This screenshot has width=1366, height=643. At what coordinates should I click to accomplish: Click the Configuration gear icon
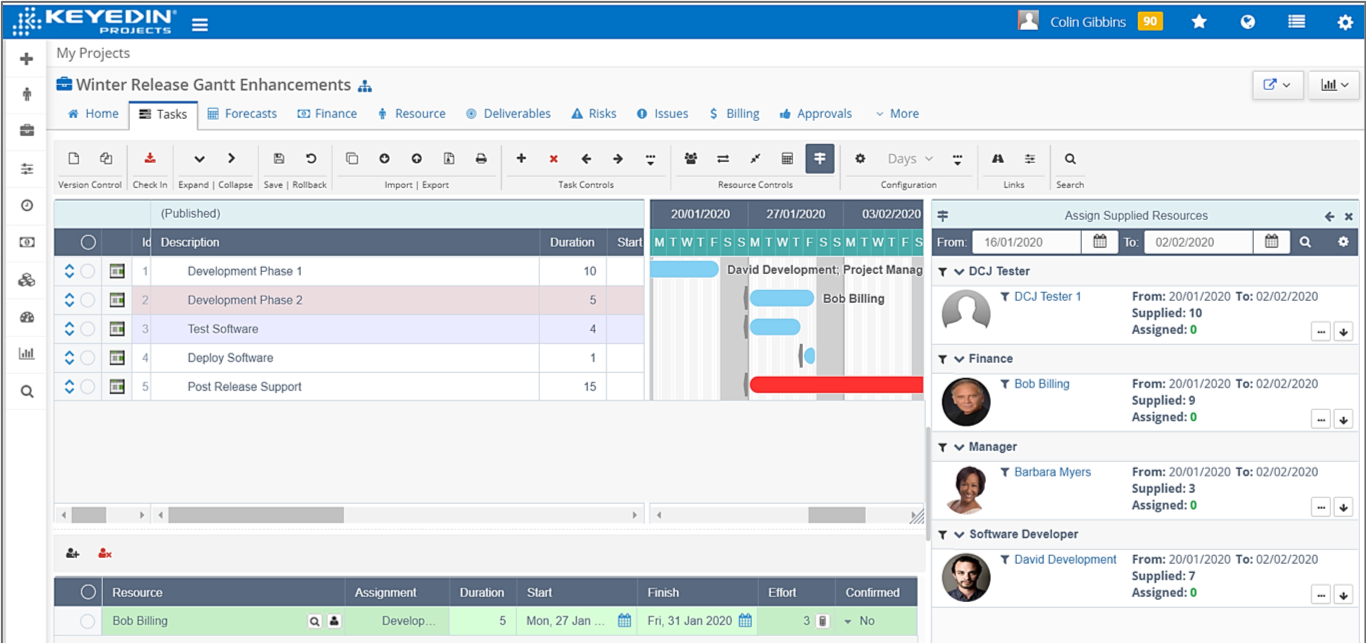860,158
